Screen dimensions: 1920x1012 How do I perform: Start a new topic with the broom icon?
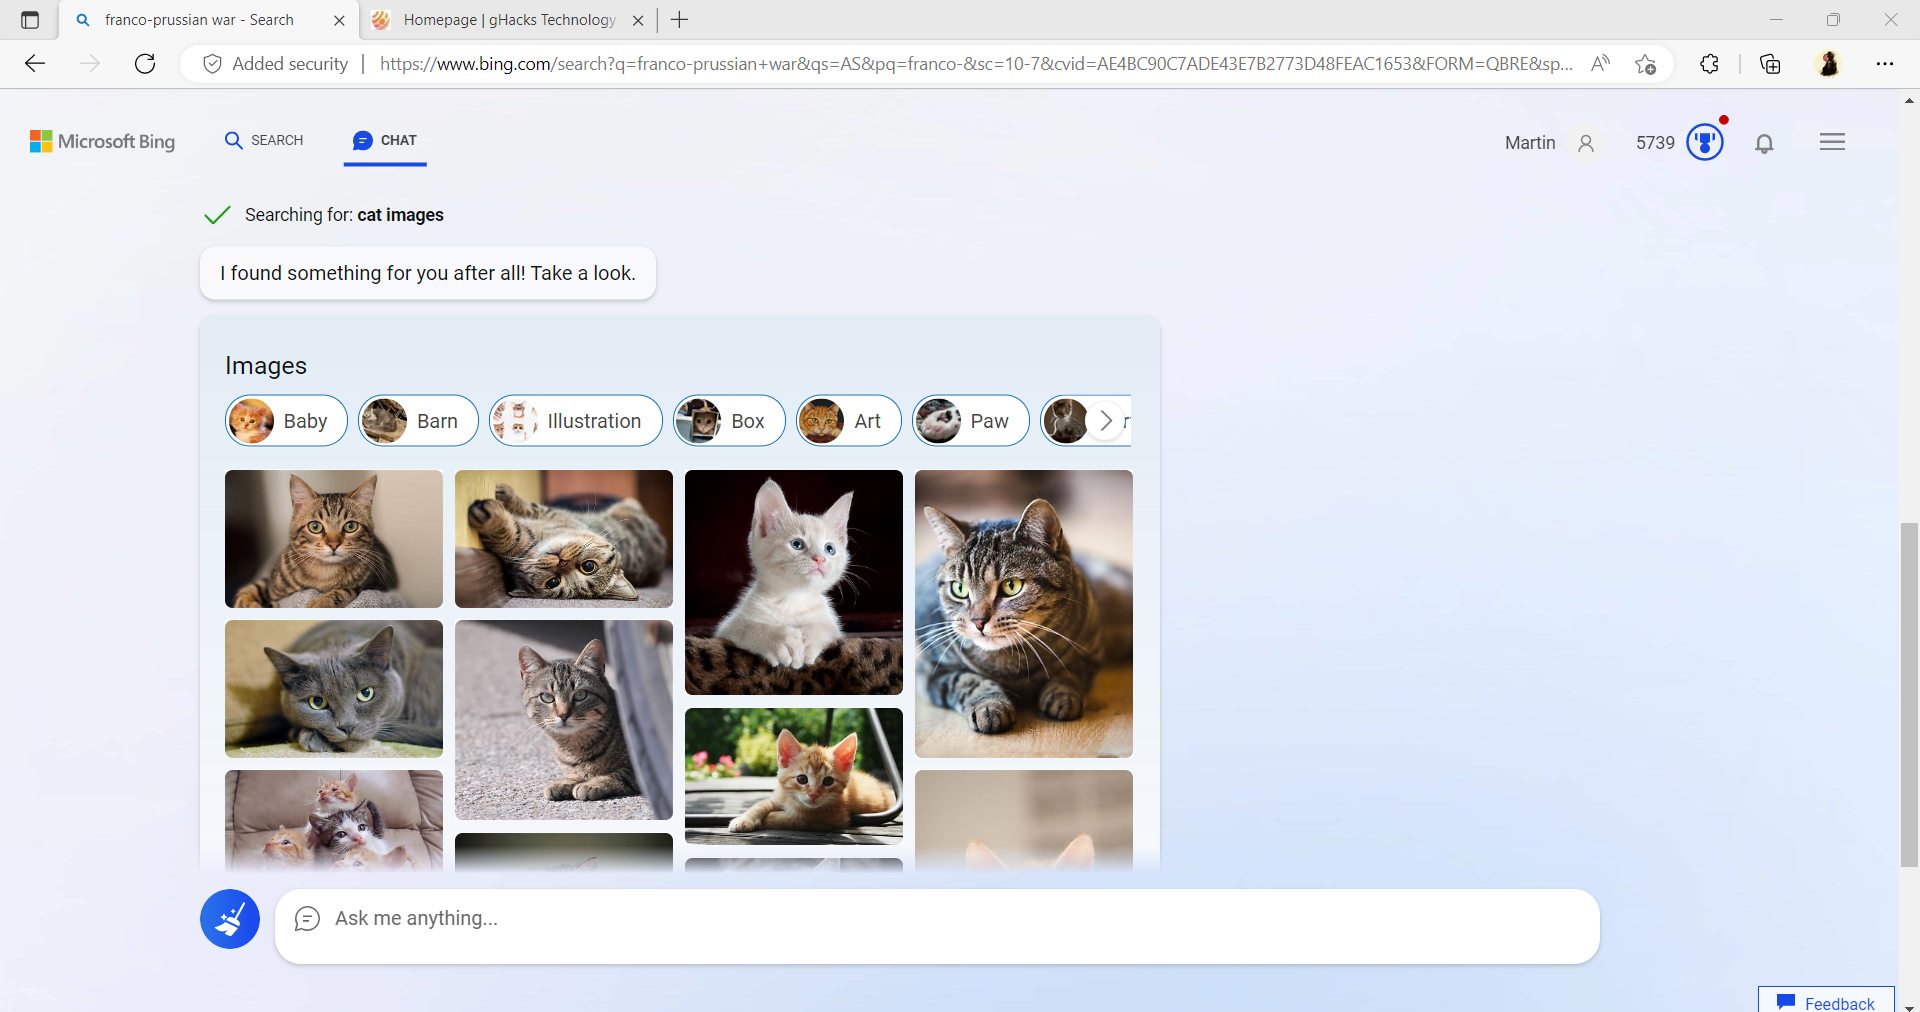coord(229,918)
